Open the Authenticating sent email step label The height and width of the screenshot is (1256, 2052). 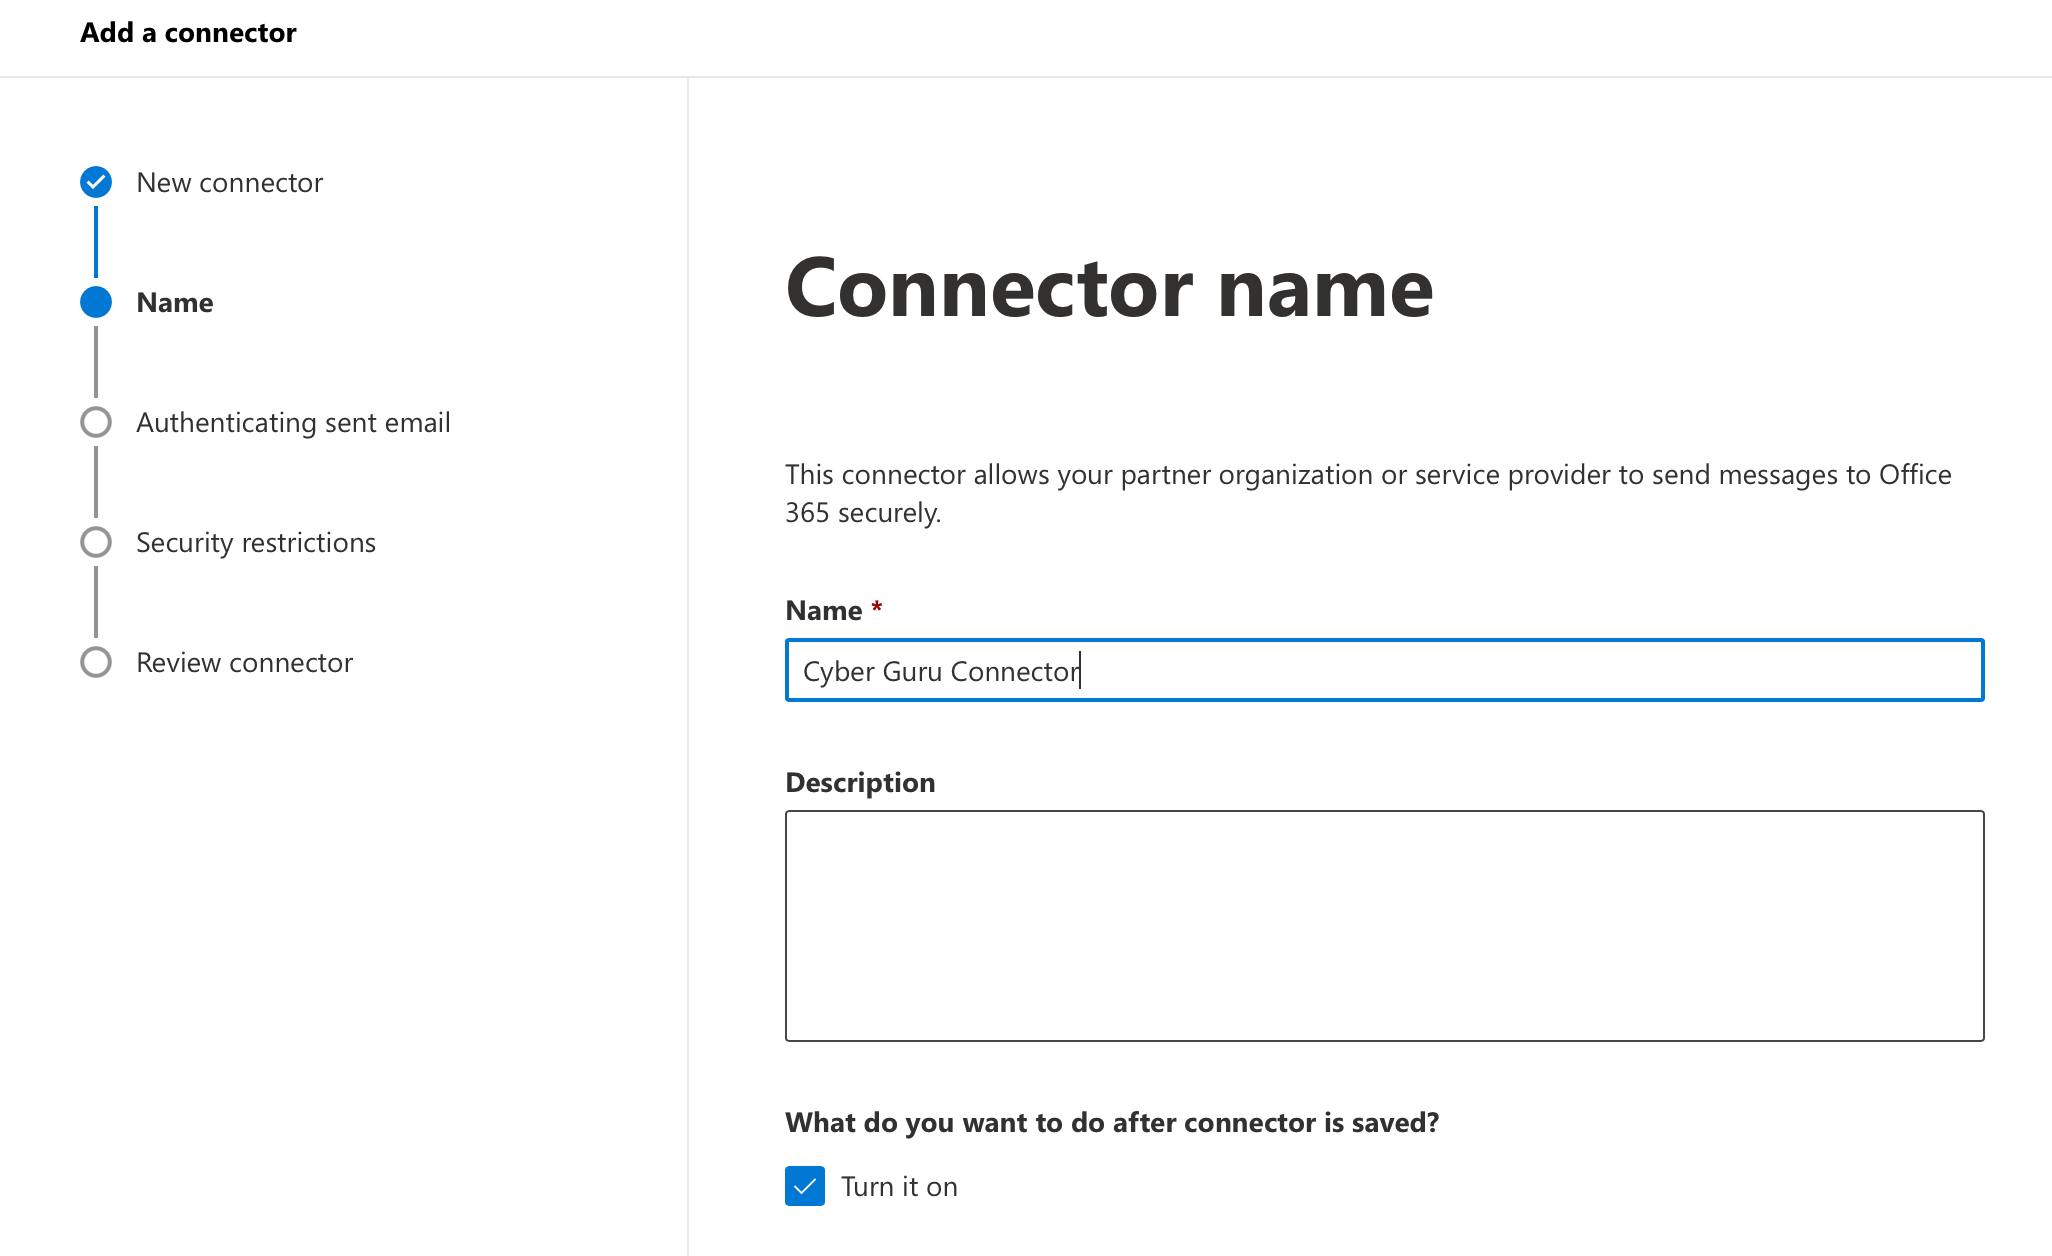pos(293,423)
